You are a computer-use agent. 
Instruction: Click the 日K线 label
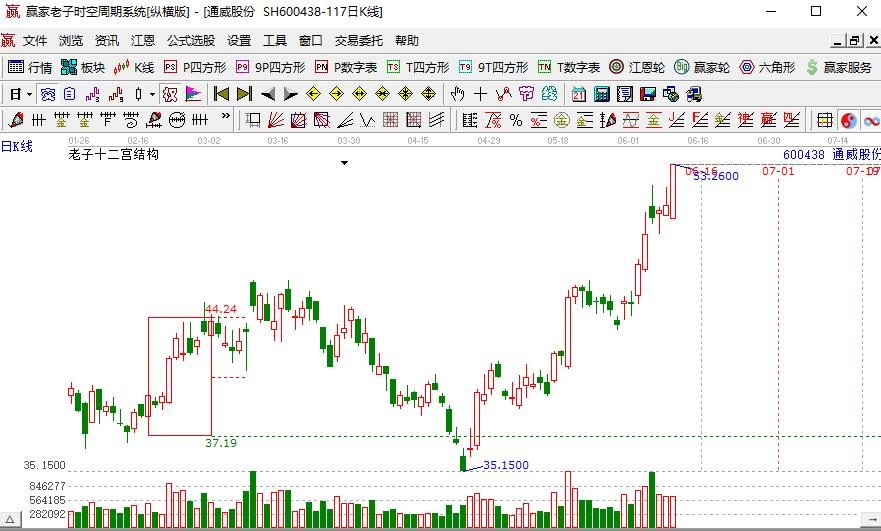(17, 147)
